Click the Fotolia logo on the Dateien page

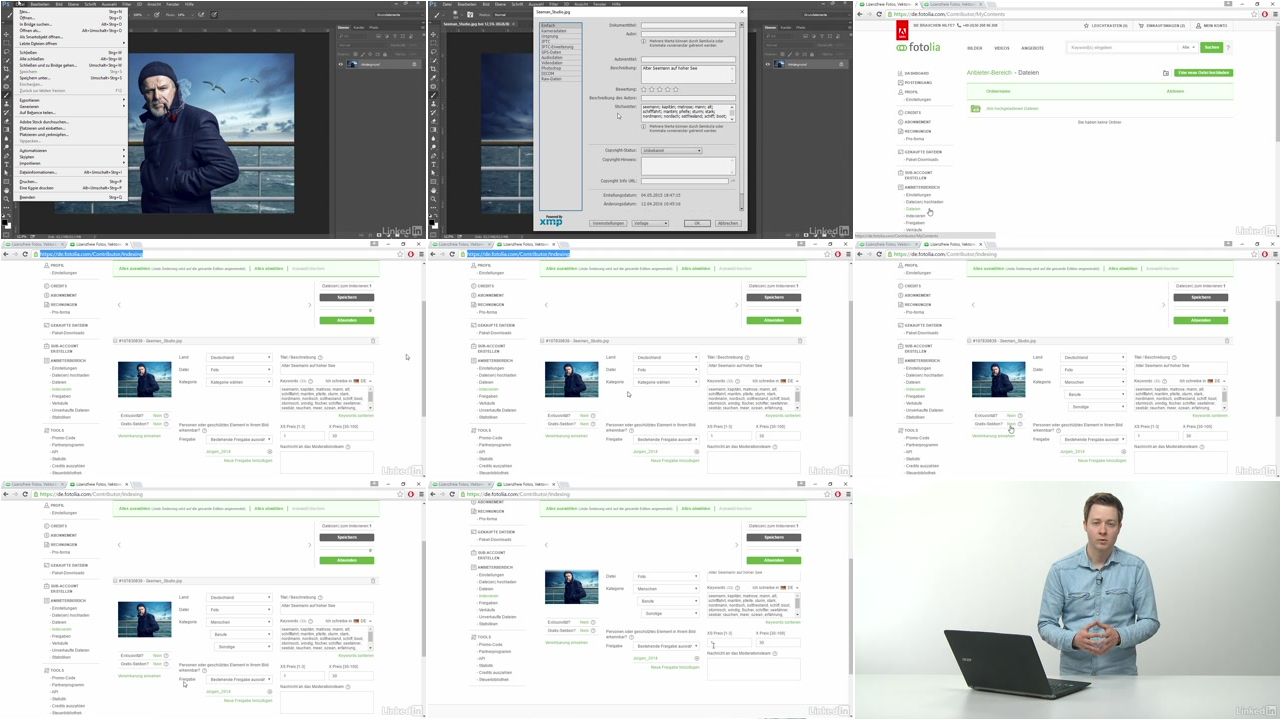click(x=918, y=47)
